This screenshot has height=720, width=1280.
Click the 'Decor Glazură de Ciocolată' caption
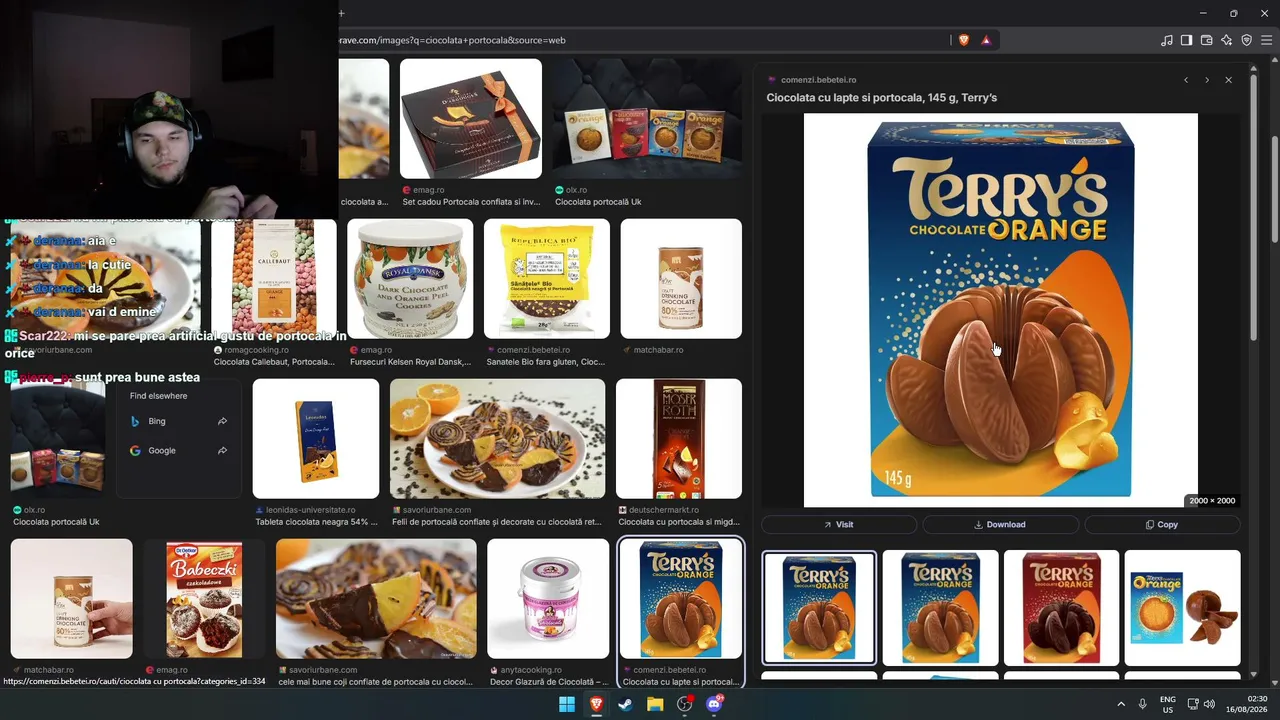click(548, 682)
